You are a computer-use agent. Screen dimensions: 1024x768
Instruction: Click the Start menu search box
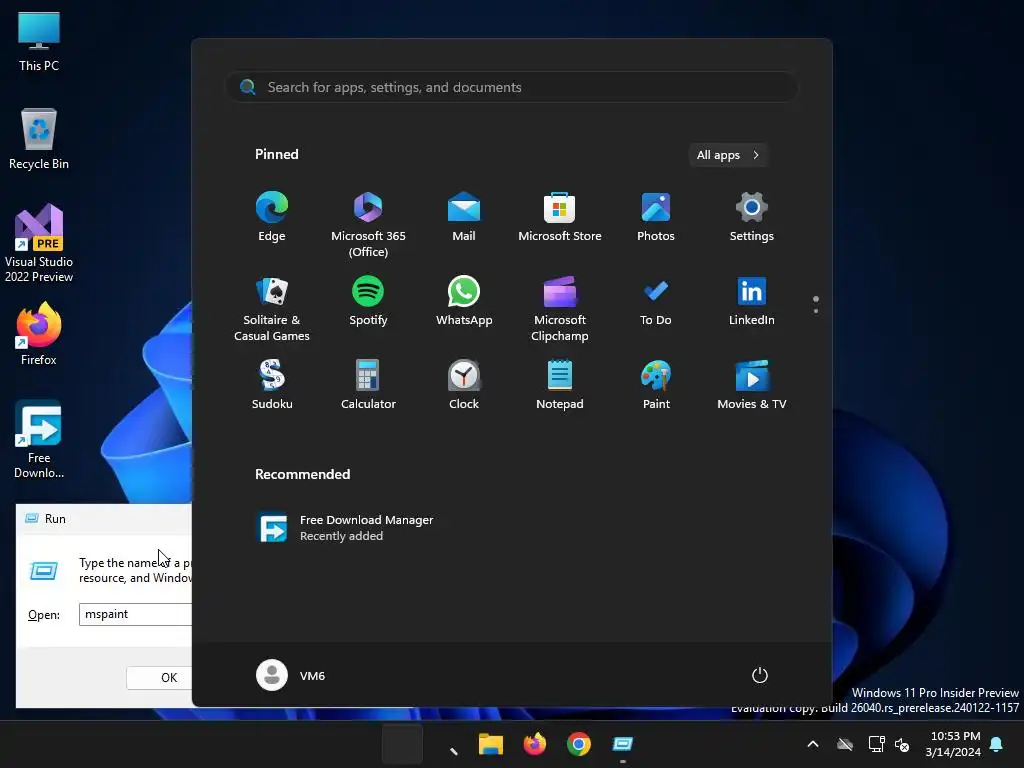511,88
